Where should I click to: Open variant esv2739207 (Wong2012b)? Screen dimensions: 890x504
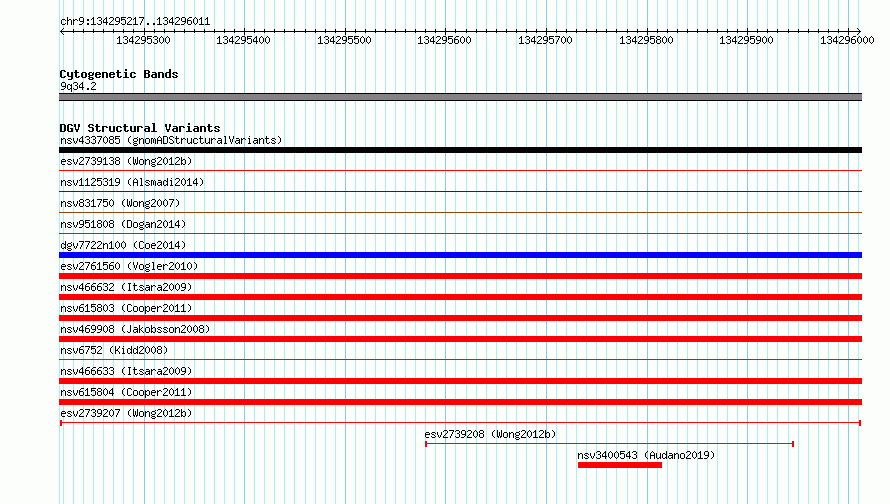pyautogui.click(x=126, y=413)
